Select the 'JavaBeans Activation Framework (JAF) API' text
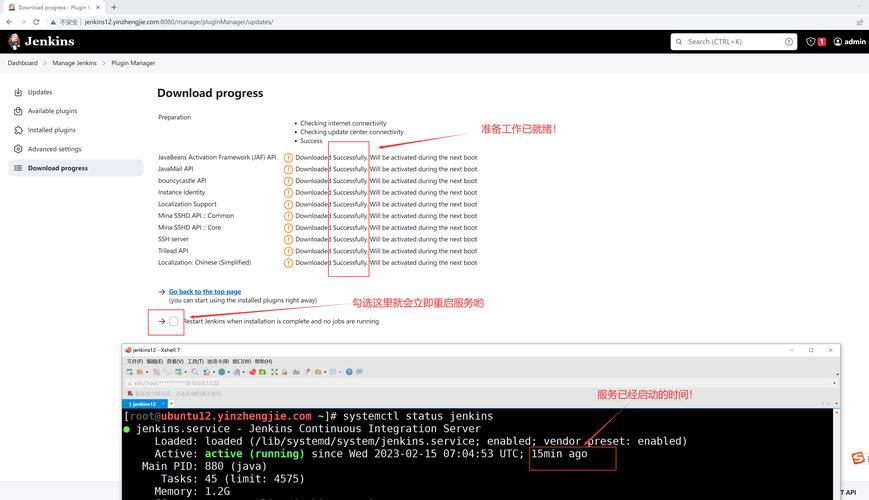869x500 pixels. [x=217, y=157]
